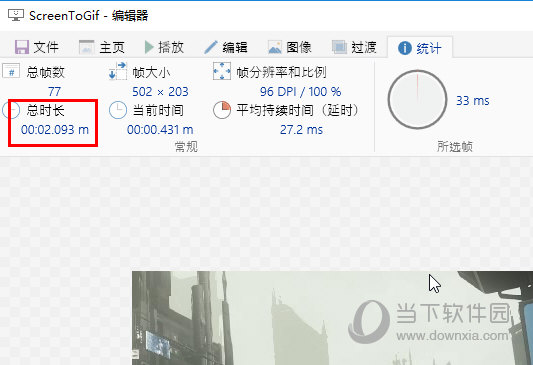The width and height of the screenshot is (533, 365).
Task: Switch to the 过渡 tab
Action: click(354, 47)
